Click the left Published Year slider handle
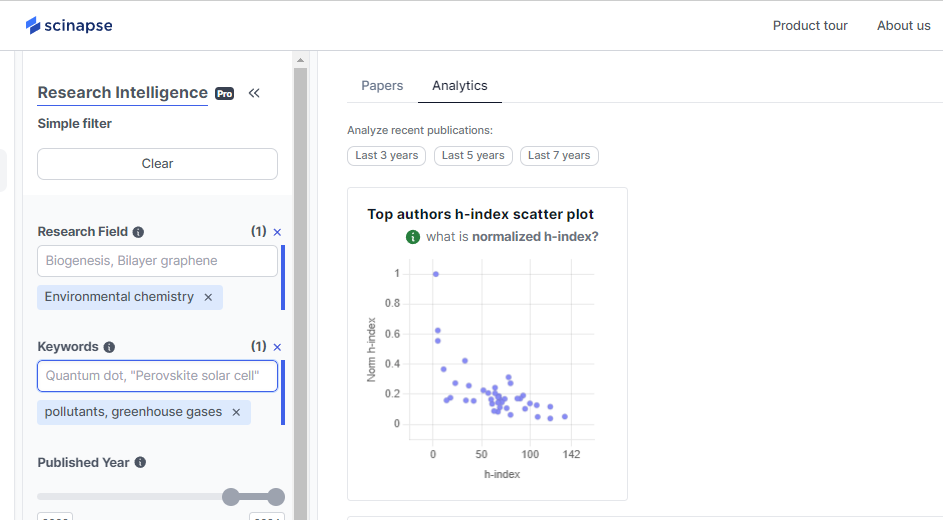 (x=230, y=497)
